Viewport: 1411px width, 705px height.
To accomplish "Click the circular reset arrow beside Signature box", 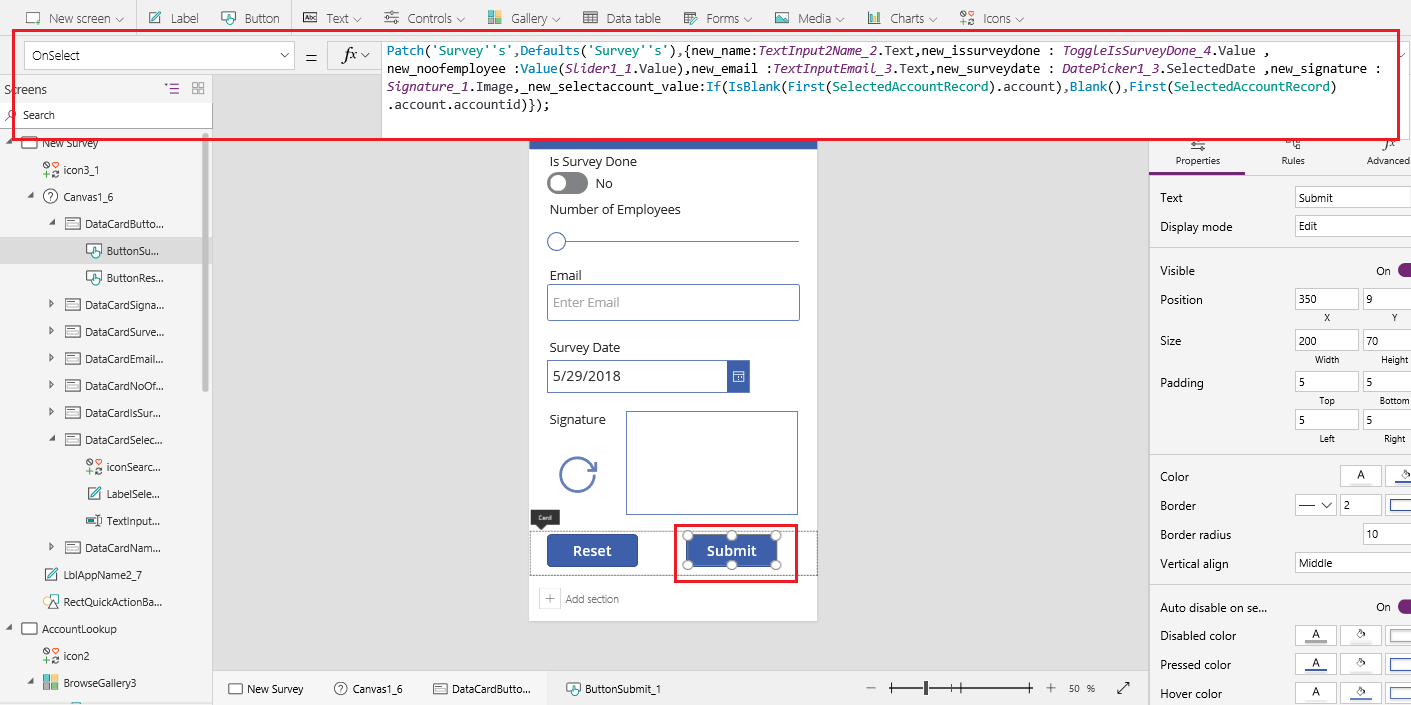I will click(577, 476).
